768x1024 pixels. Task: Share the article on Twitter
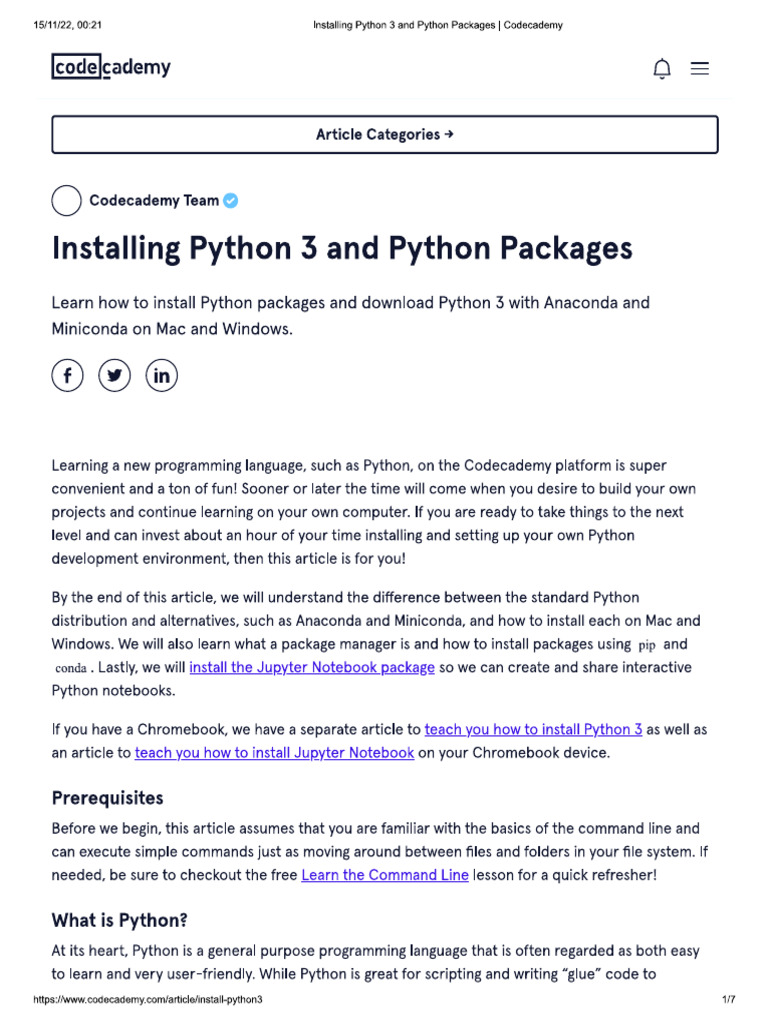point(115,375)
